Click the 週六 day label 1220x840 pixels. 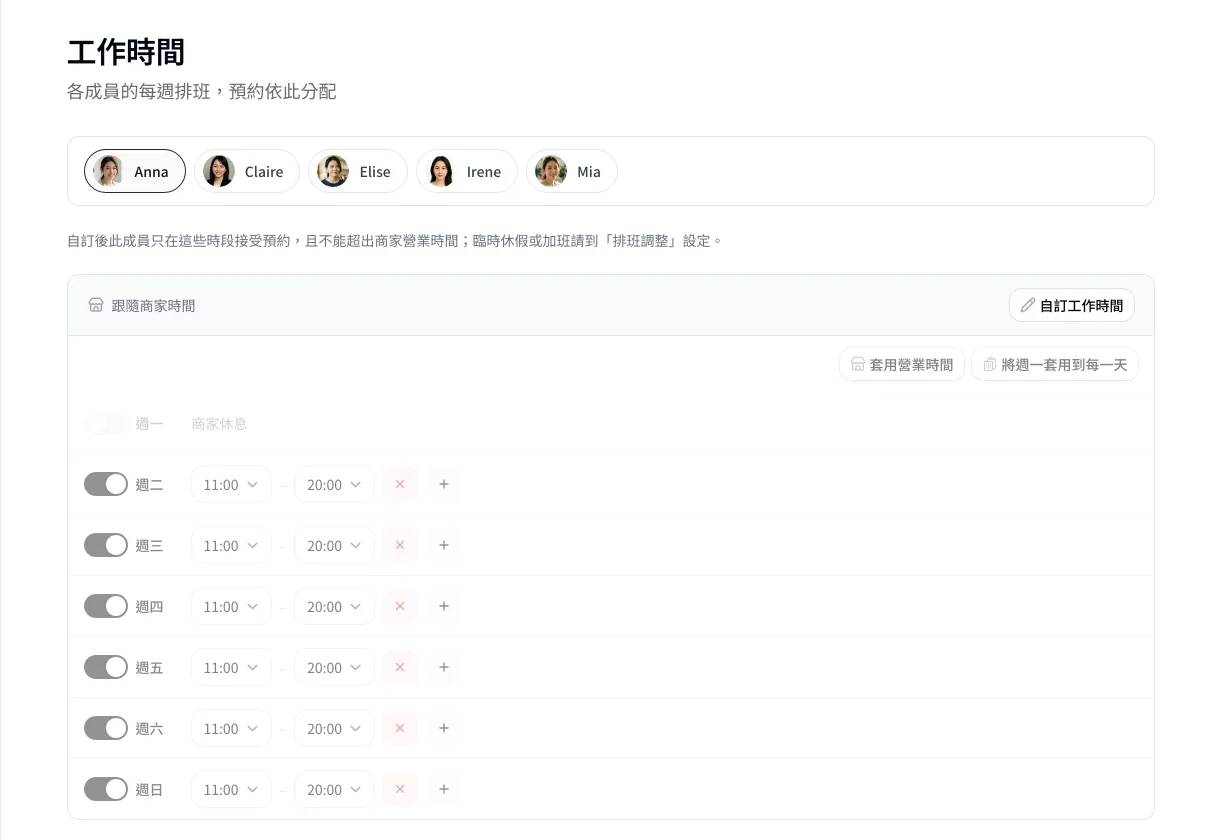pos(149,728)
